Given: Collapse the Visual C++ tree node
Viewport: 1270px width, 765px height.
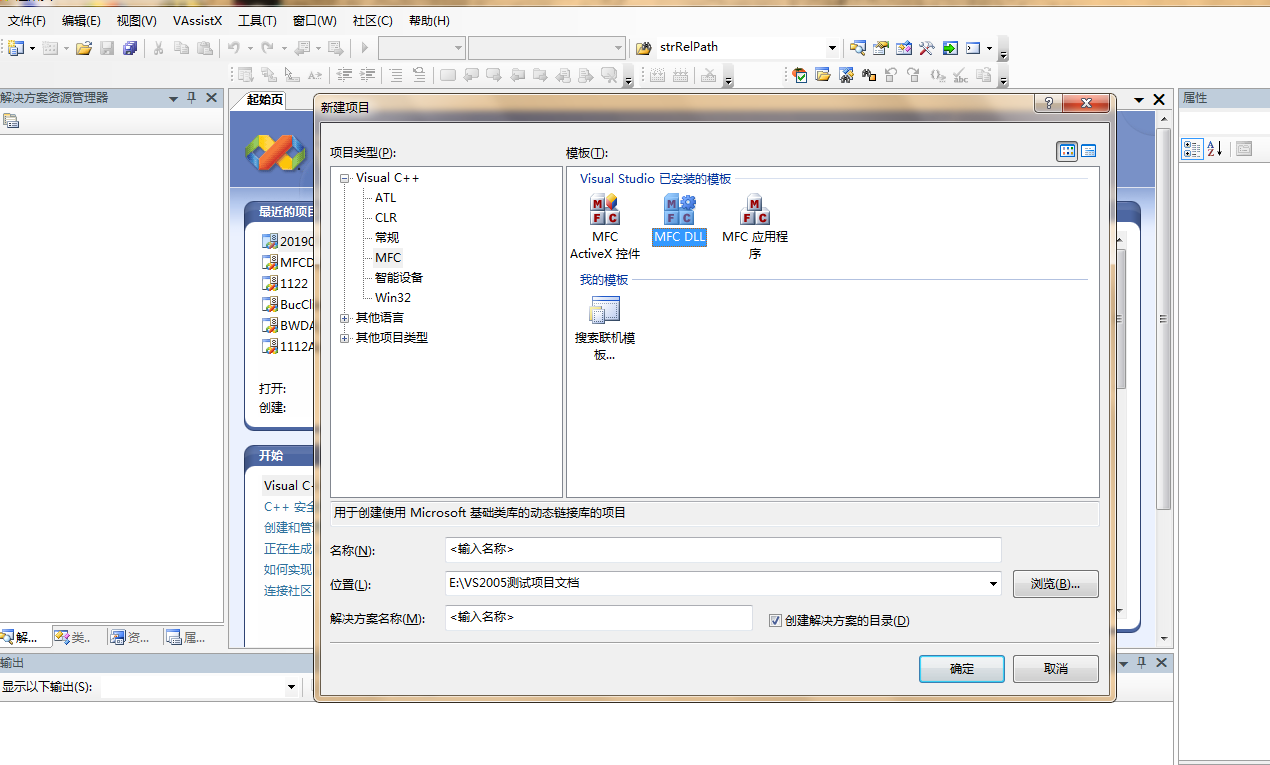Looking at the screenshot, I should [345, 178].
